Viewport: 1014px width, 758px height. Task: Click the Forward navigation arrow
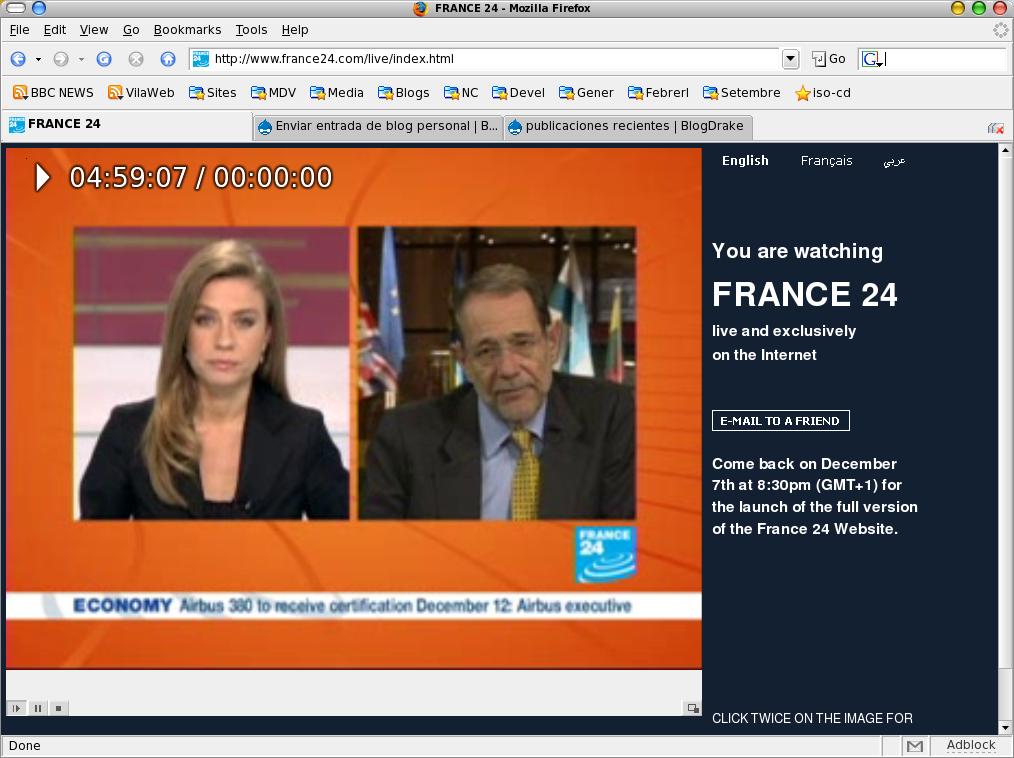(x=61, y=59)
